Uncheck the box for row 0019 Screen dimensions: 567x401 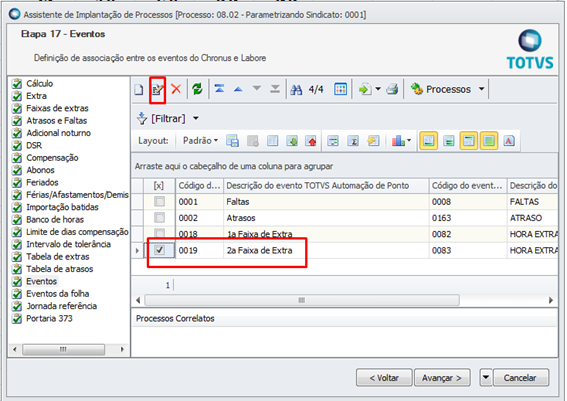tap(159, 250)
